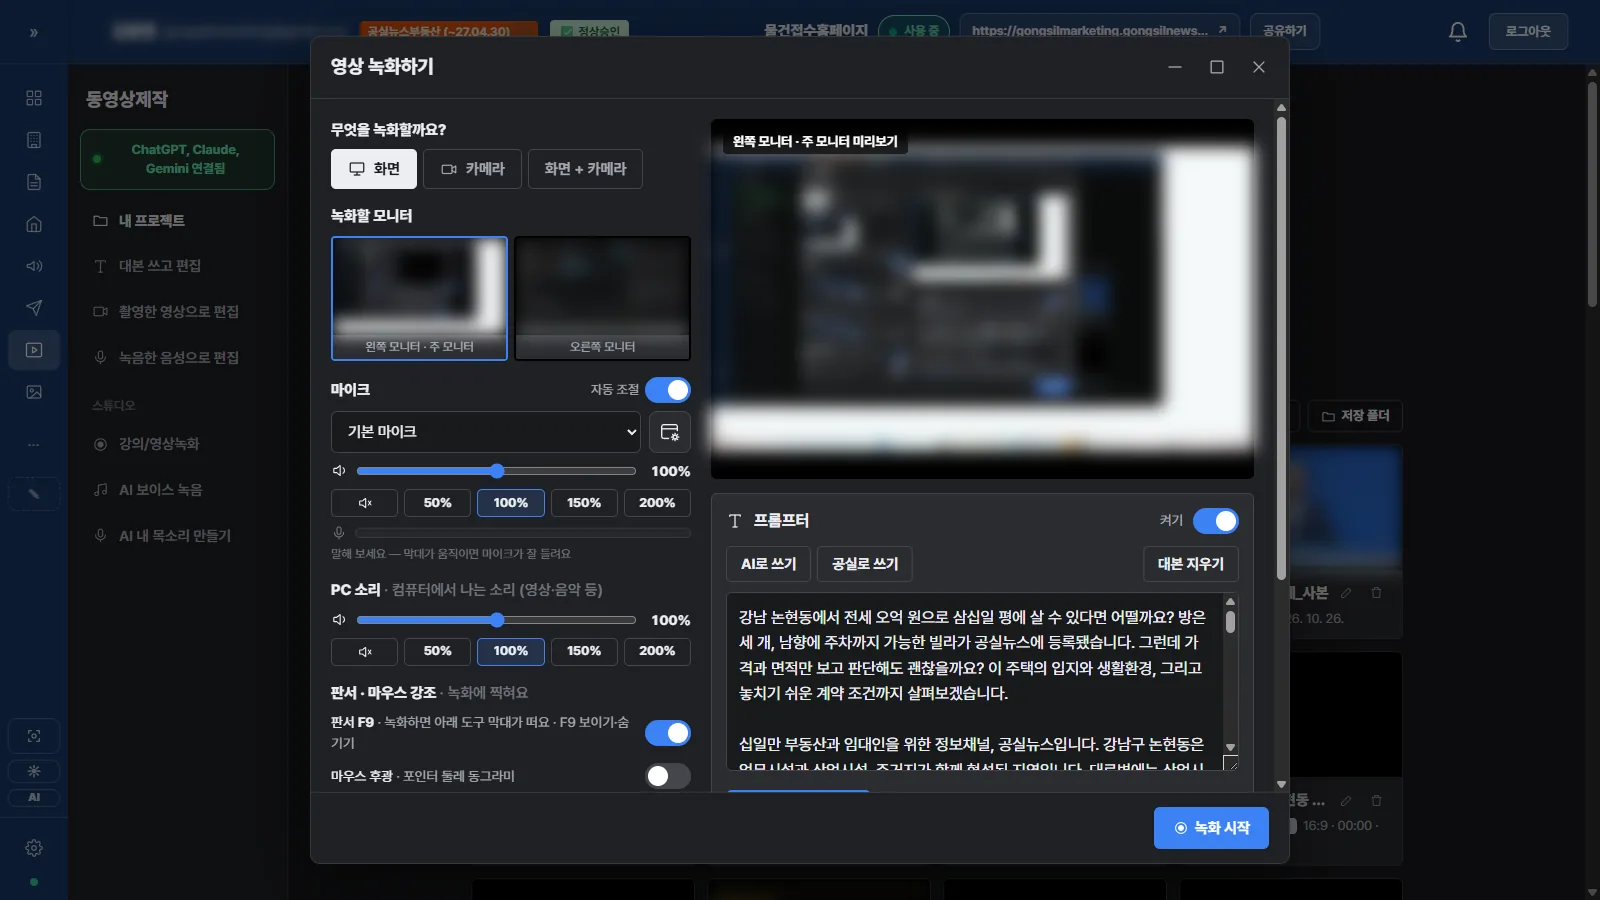Open AI 보이스 녹음 in the sidebar
This screenshot has width=1600, height=900.
click(160, 490)
